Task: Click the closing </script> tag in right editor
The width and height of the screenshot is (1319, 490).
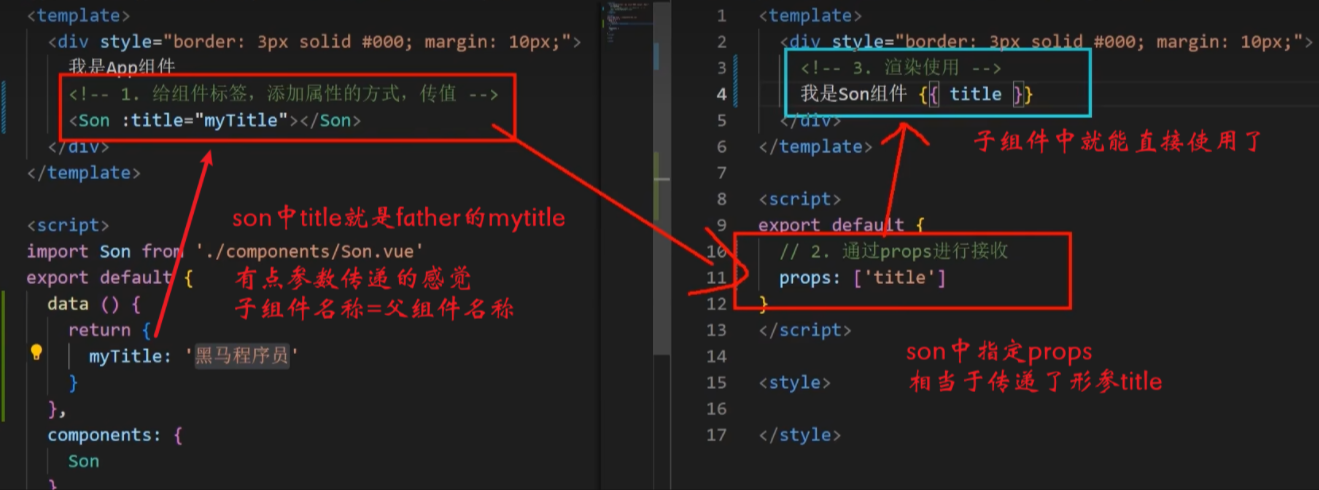Action: 805,330
